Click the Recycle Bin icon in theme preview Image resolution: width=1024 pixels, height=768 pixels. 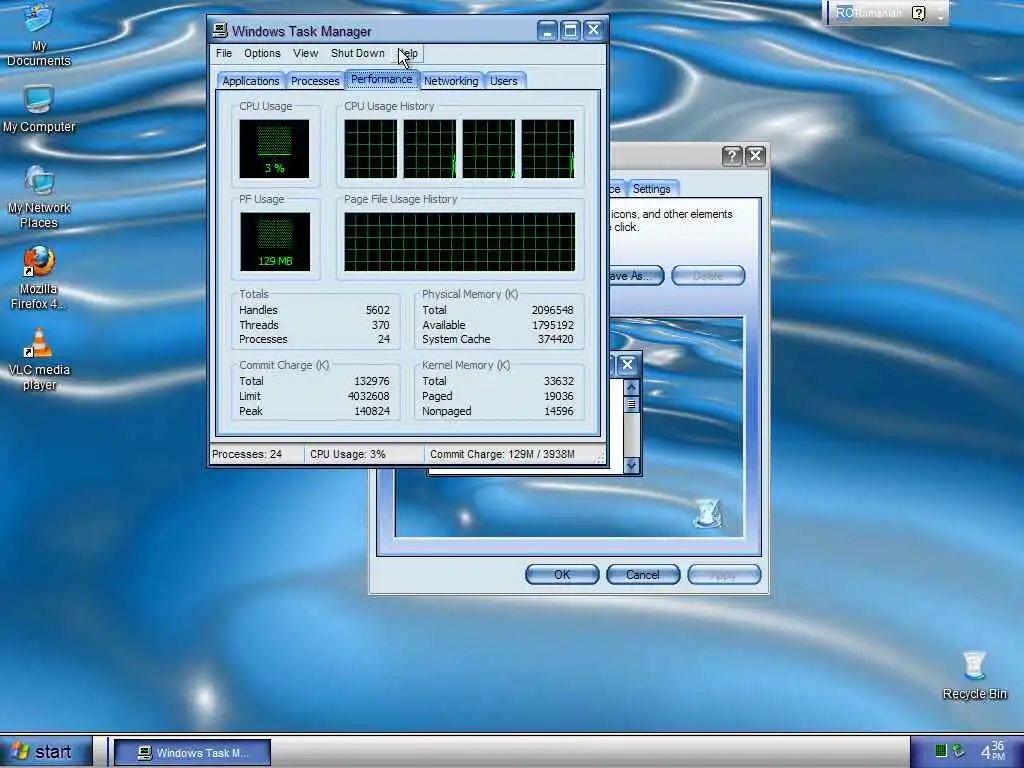tap(707, 513)
